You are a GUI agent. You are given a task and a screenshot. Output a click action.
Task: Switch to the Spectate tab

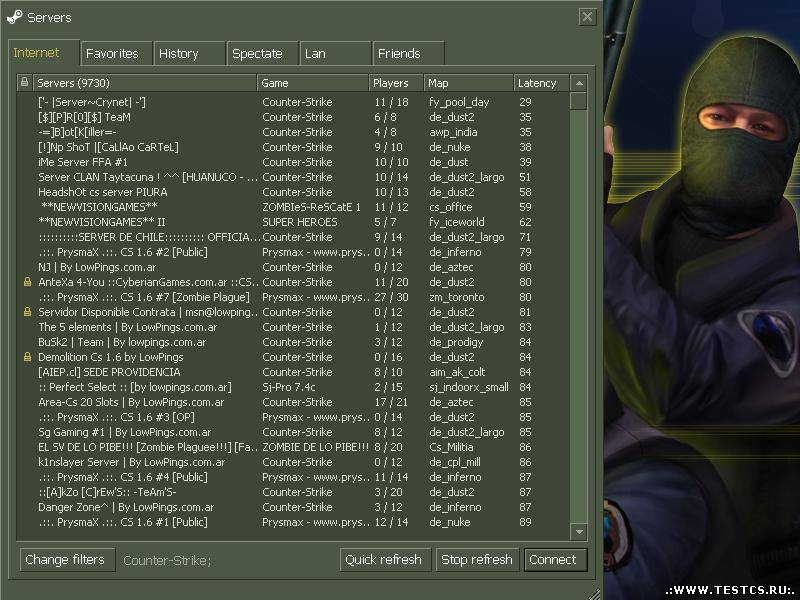262,54
